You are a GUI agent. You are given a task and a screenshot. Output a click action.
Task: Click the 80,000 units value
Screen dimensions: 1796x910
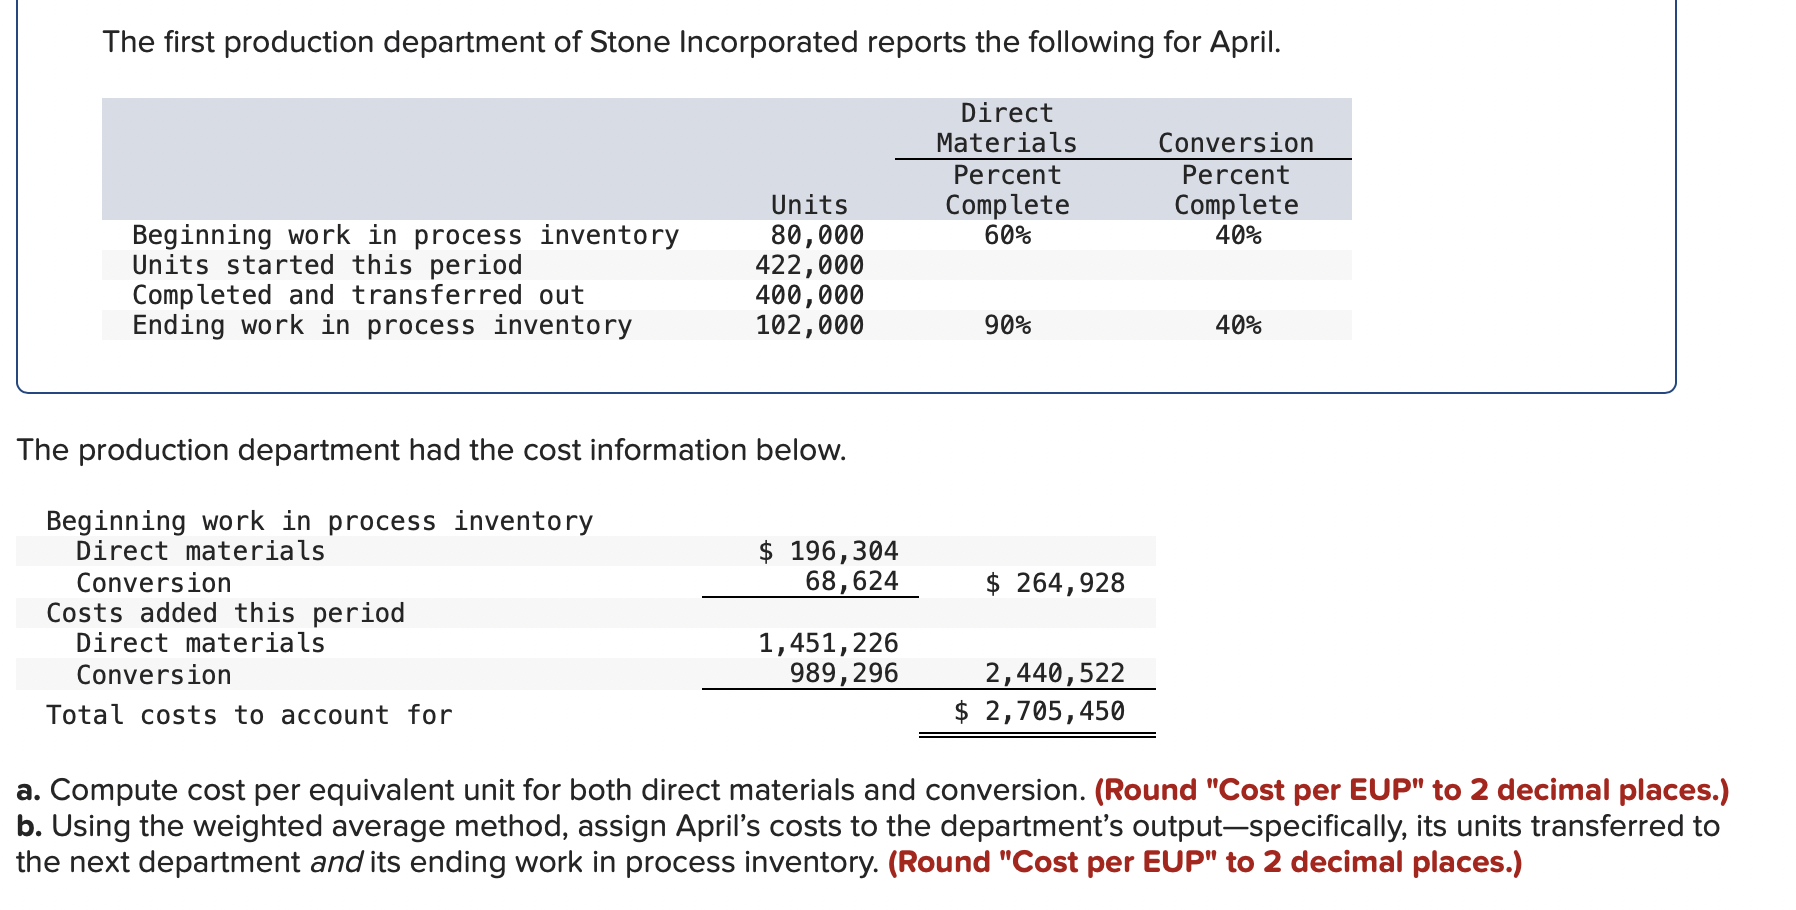click(817, 235)
